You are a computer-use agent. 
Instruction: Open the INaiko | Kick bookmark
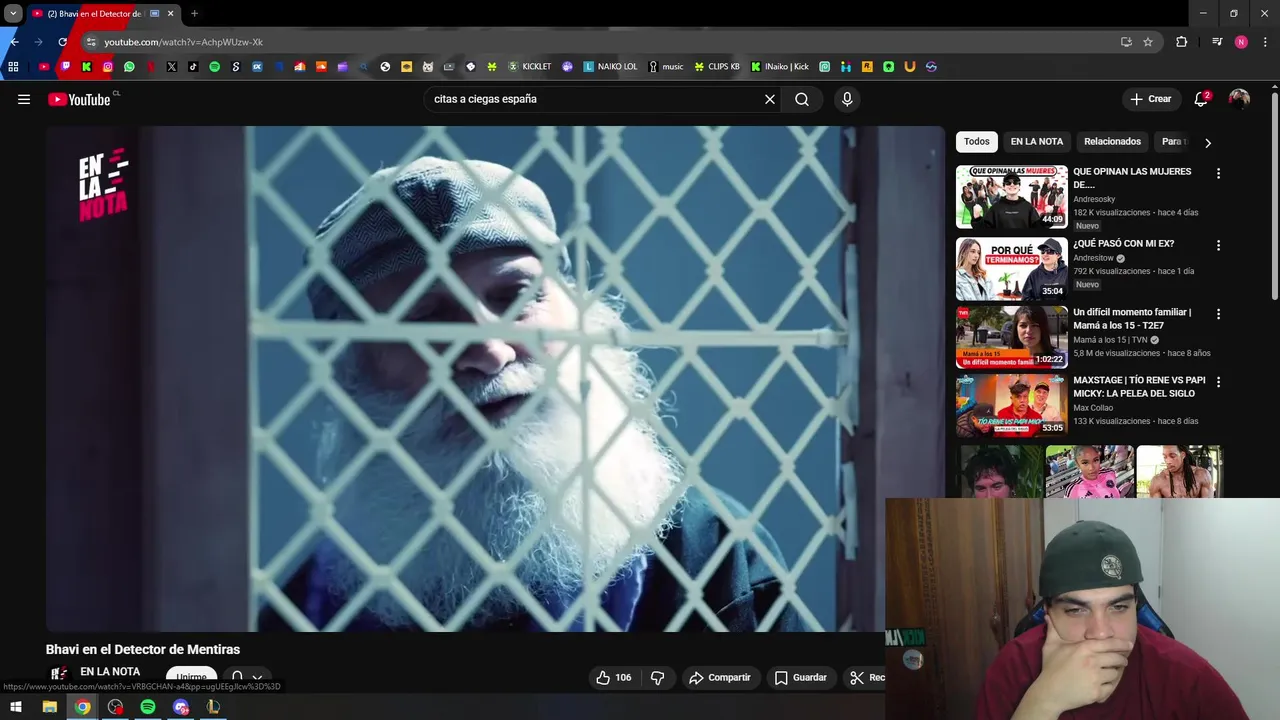pyautogui.click(x=780, y=67)
